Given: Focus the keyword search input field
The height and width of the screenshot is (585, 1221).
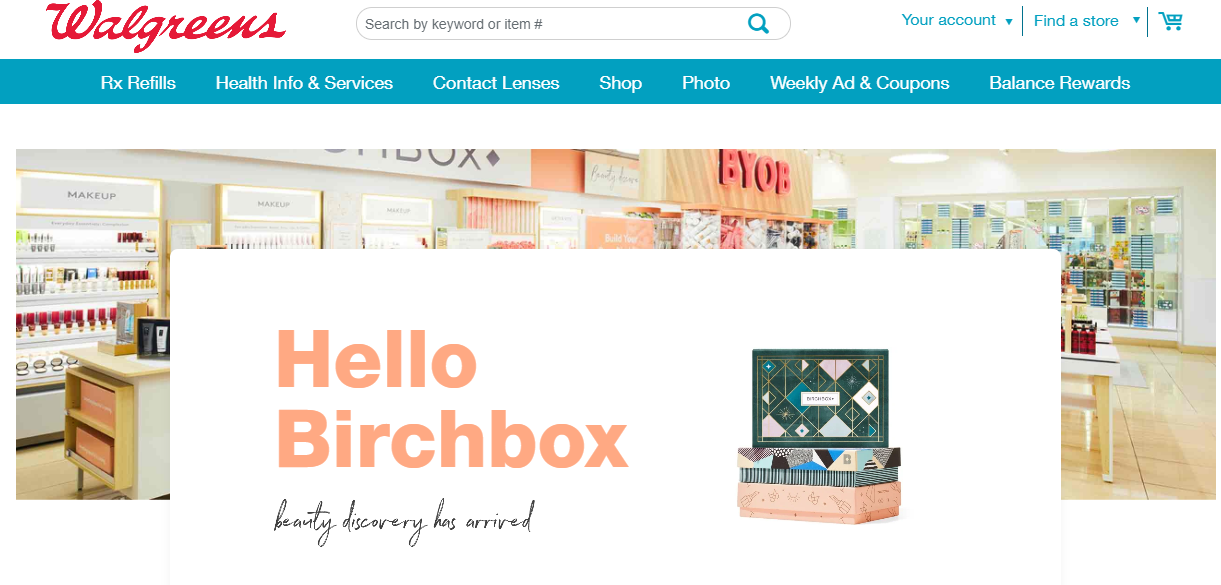Looking at the screenshot, I should click(x=550, y=24).
